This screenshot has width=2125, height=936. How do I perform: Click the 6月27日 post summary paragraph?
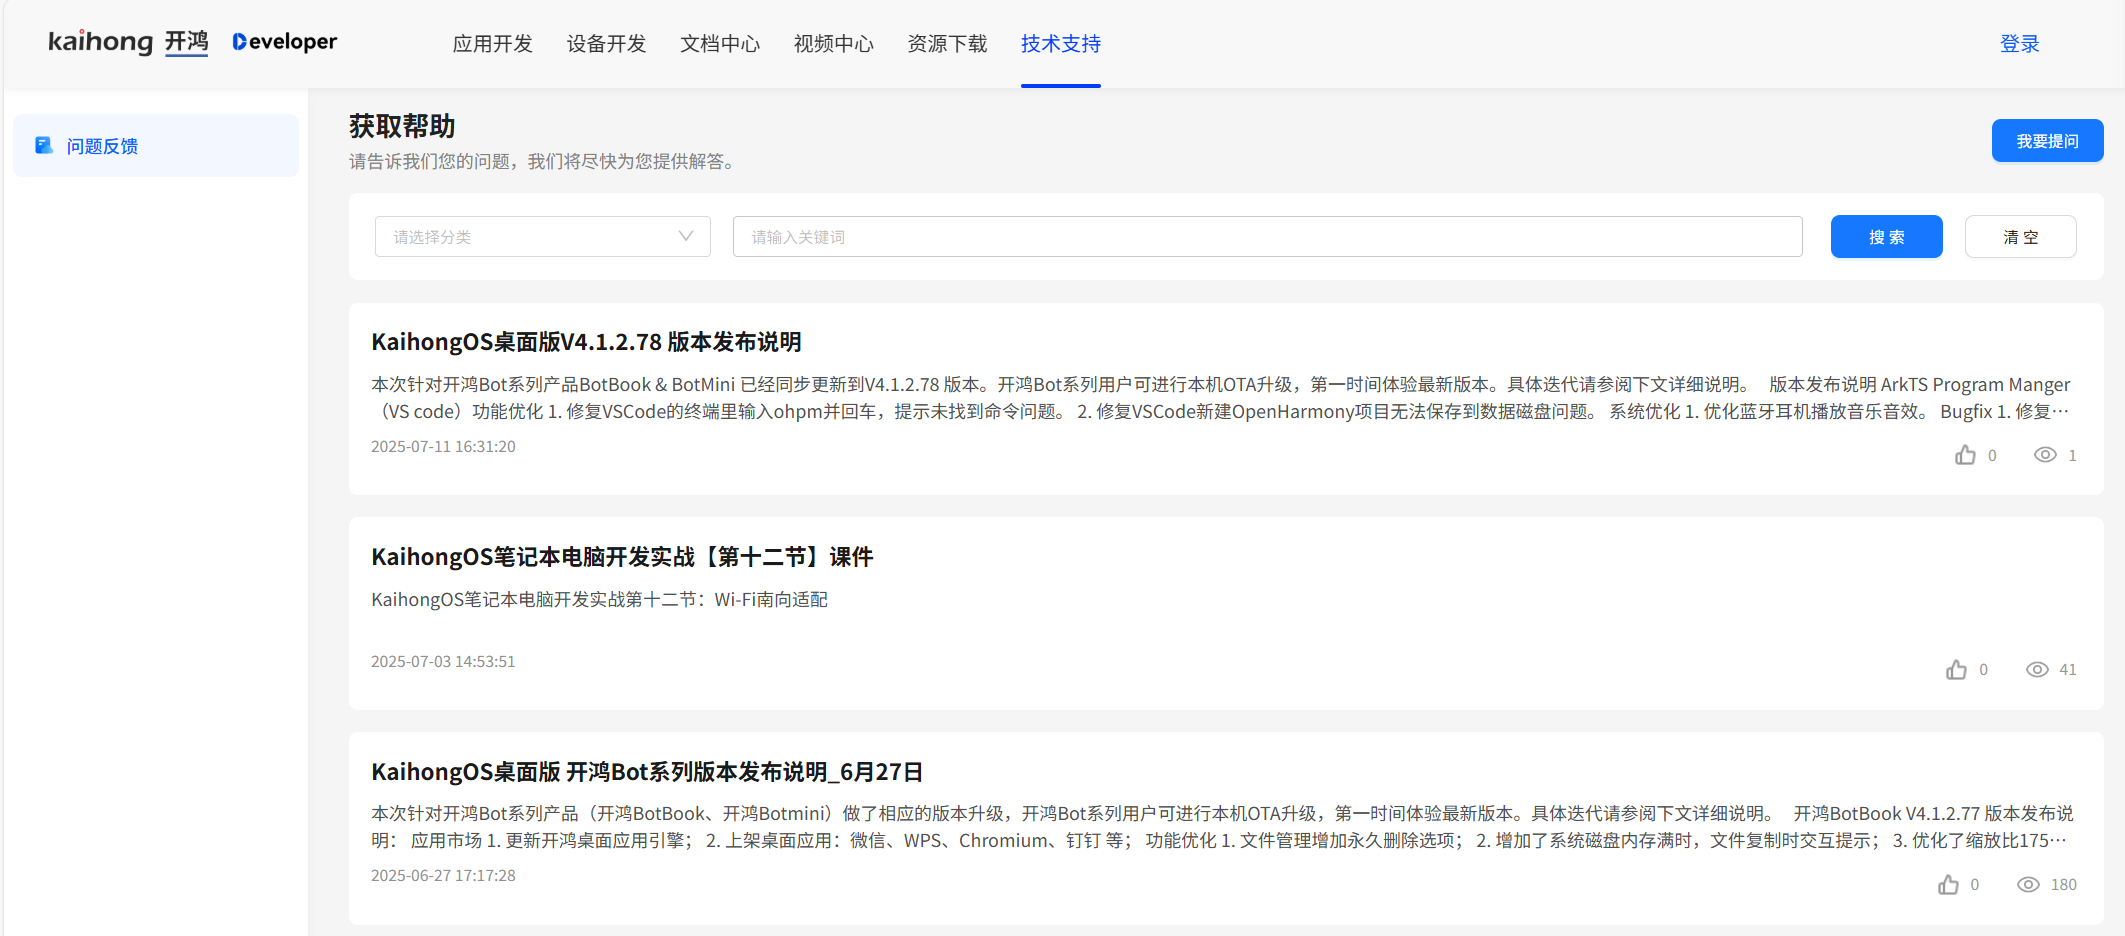coord(1221,827)
